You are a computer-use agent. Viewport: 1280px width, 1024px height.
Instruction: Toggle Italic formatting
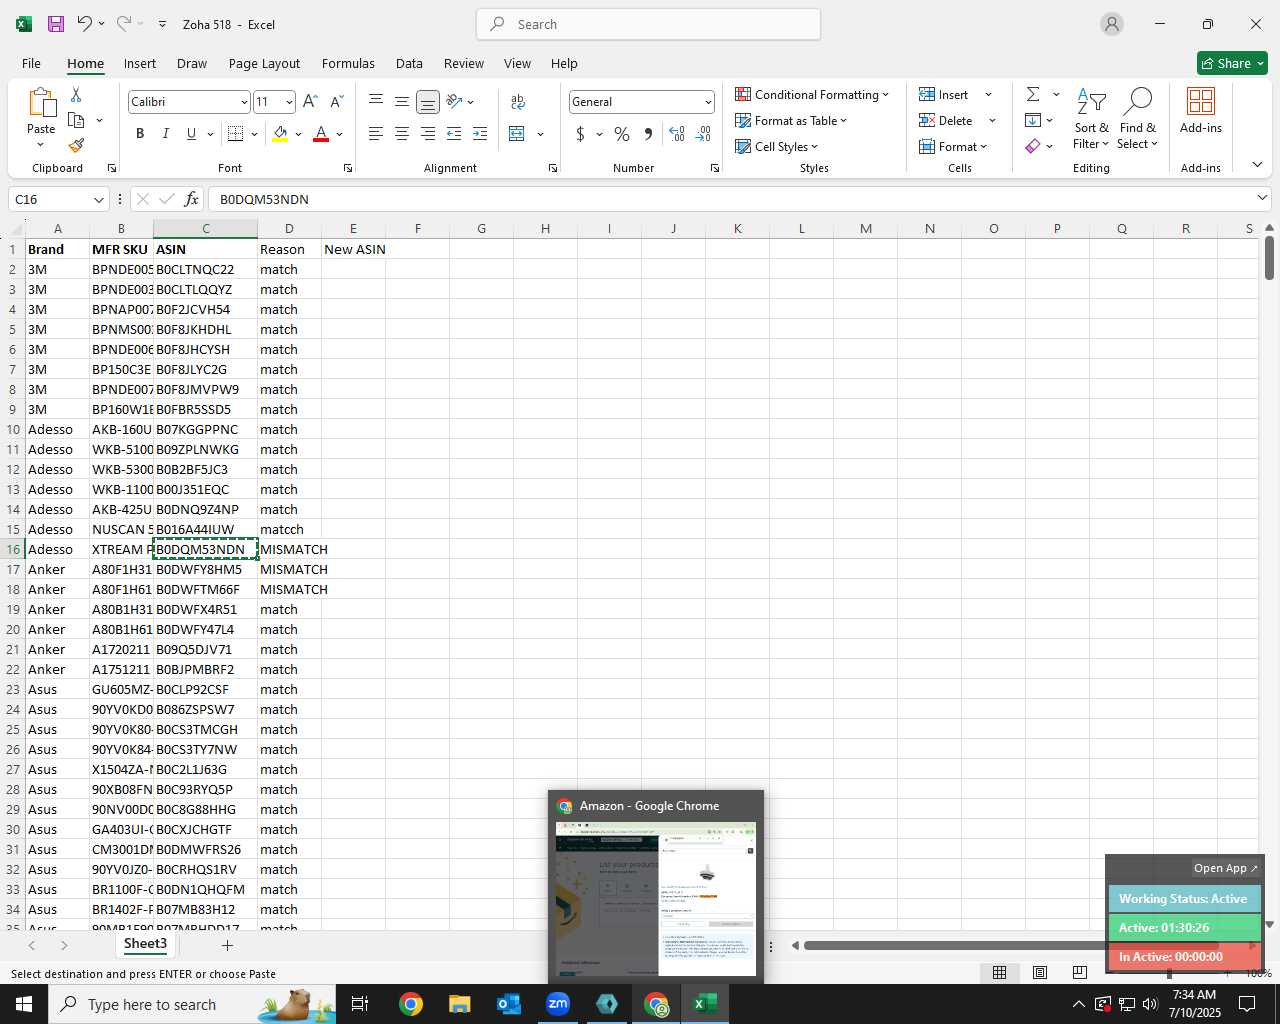tap(165, 134)
